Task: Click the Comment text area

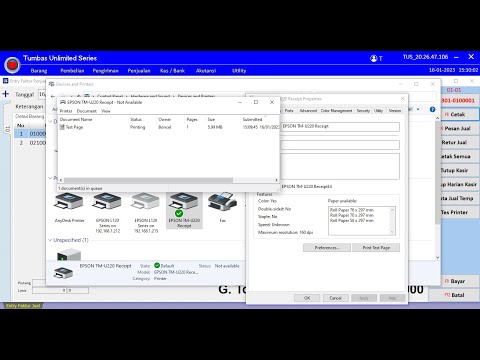Action: click(x=340, y=166)
